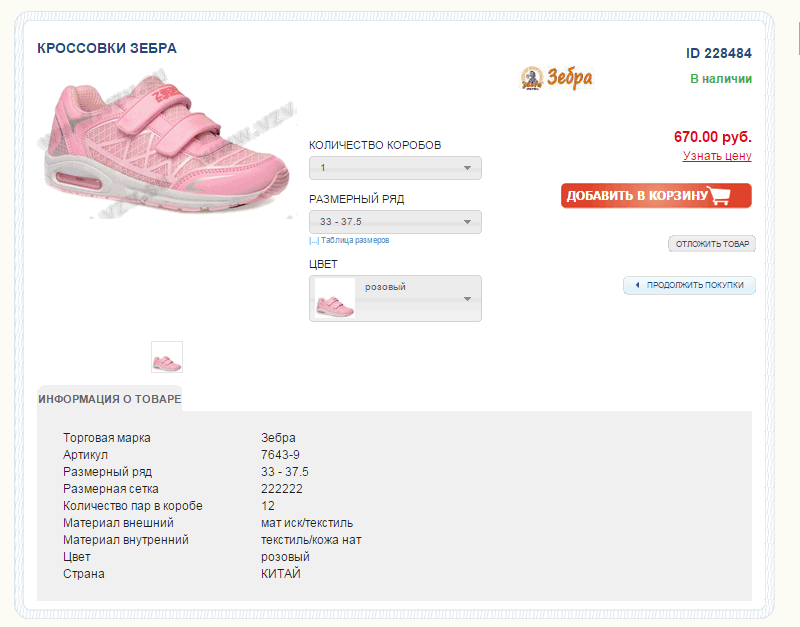Click the Зебра brand logo
The height and width of the screenshot is (627, 800).
[x=557, y=78]
